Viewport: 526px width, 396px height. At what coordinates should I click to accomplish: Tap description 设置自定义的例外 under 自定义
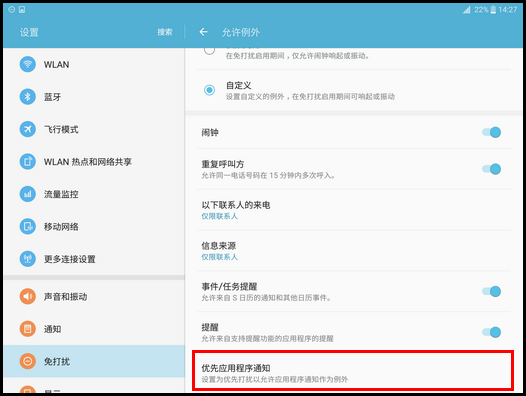click(x=310, y=97)
